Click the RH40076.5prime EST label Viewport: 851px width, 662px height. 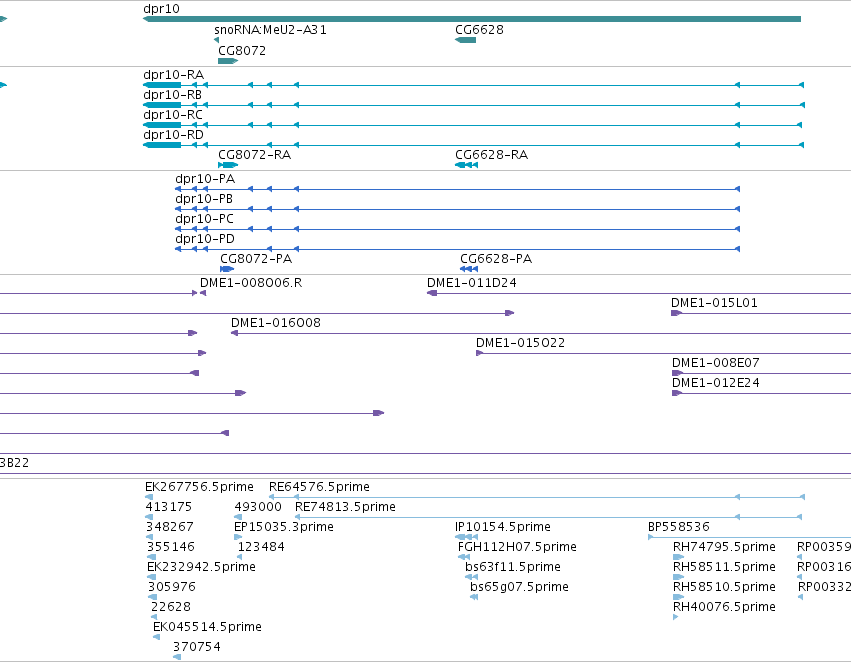tap(724, 607)
